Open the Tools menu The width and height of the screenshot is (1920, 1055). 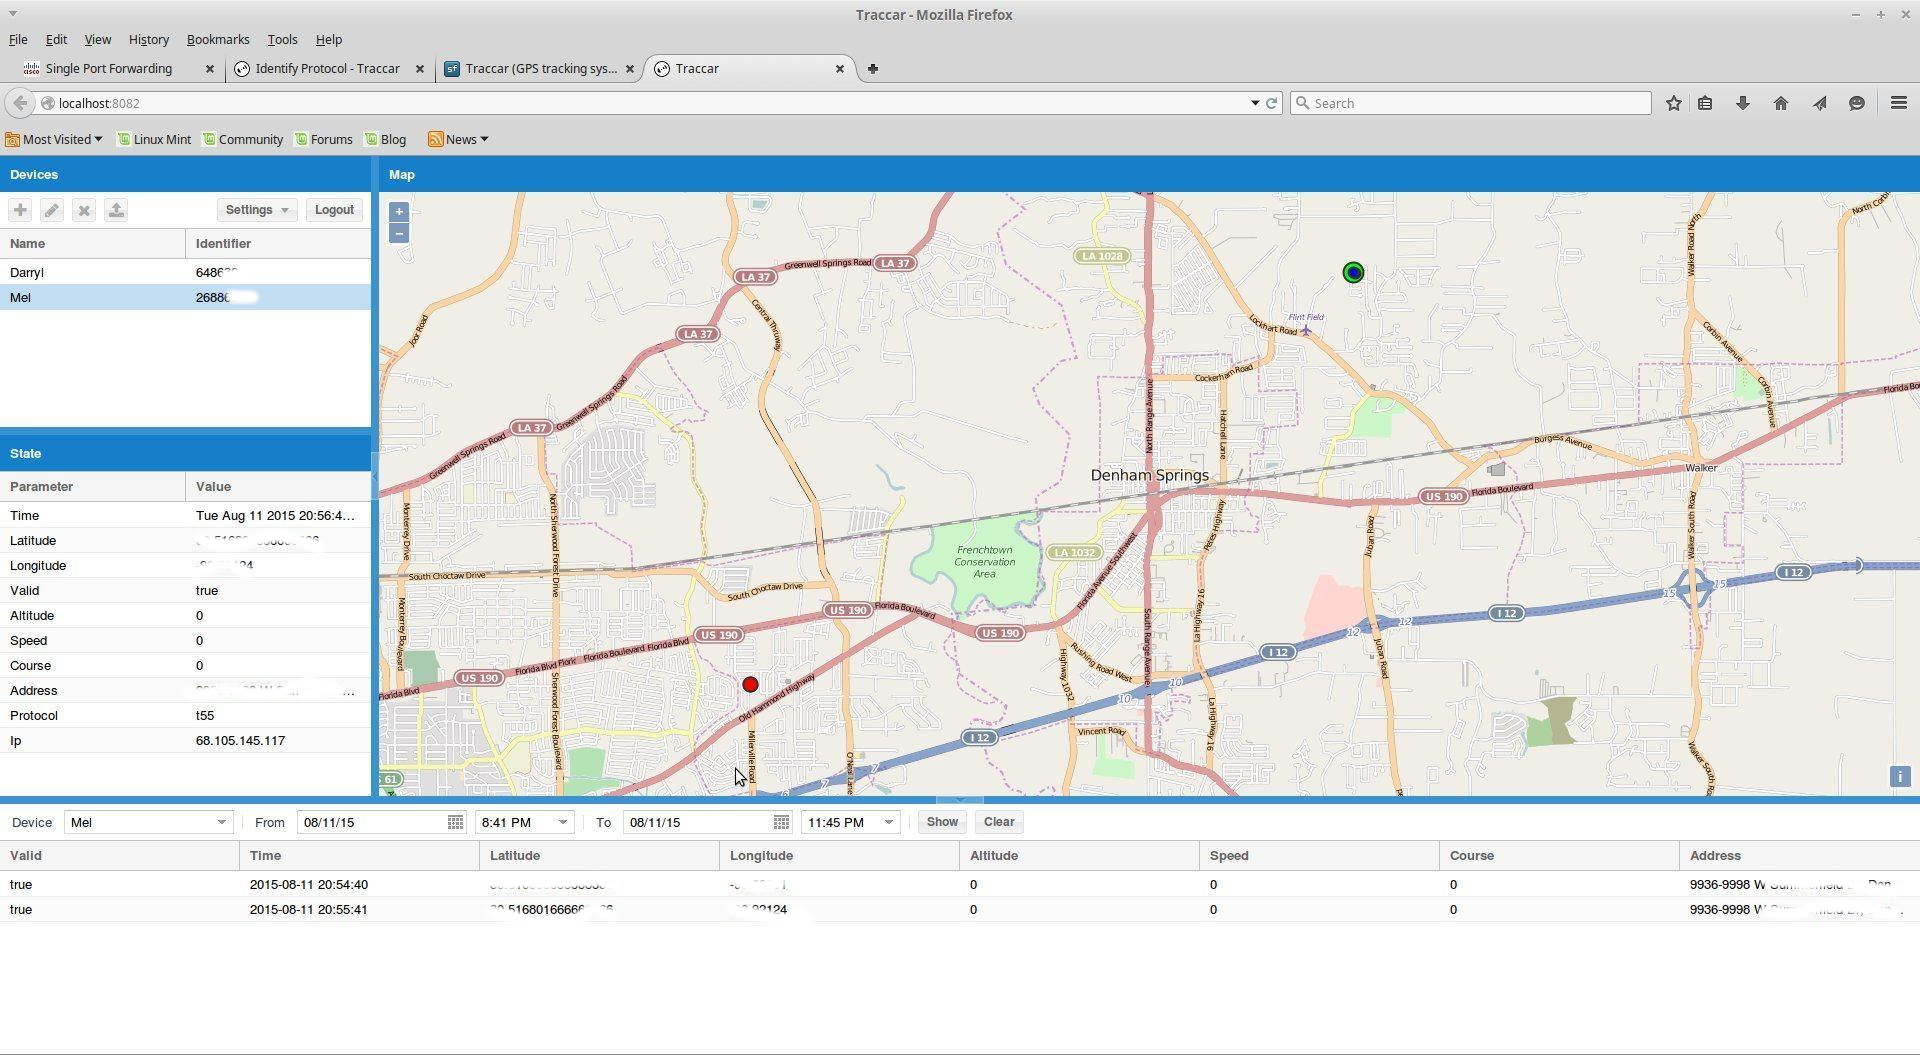[282, 40]
